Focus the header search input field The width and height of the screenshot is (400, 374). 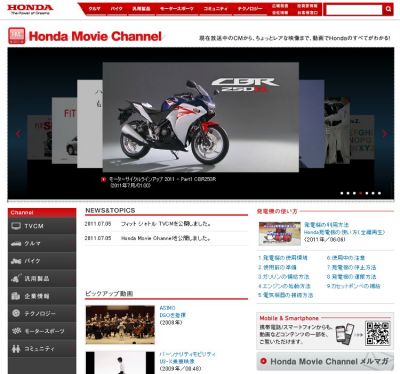(x=354, y=10)
